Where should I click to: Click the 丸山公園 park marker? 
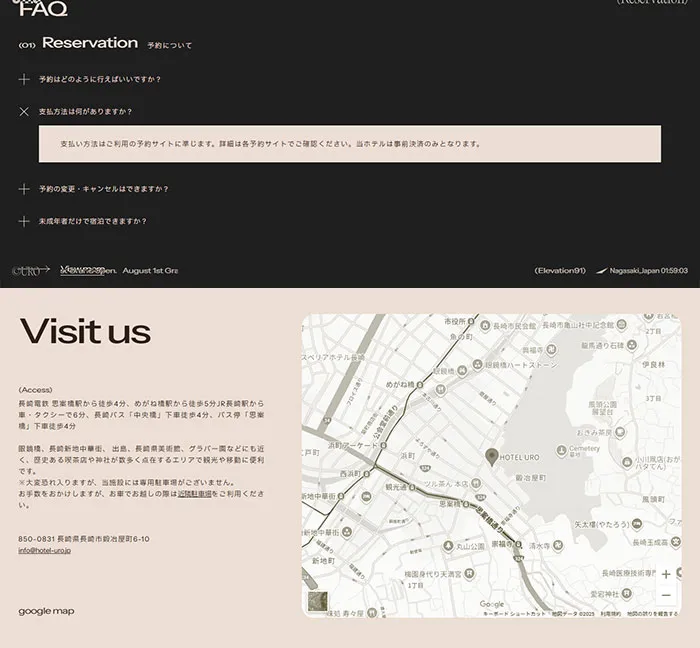pos(448,546)
